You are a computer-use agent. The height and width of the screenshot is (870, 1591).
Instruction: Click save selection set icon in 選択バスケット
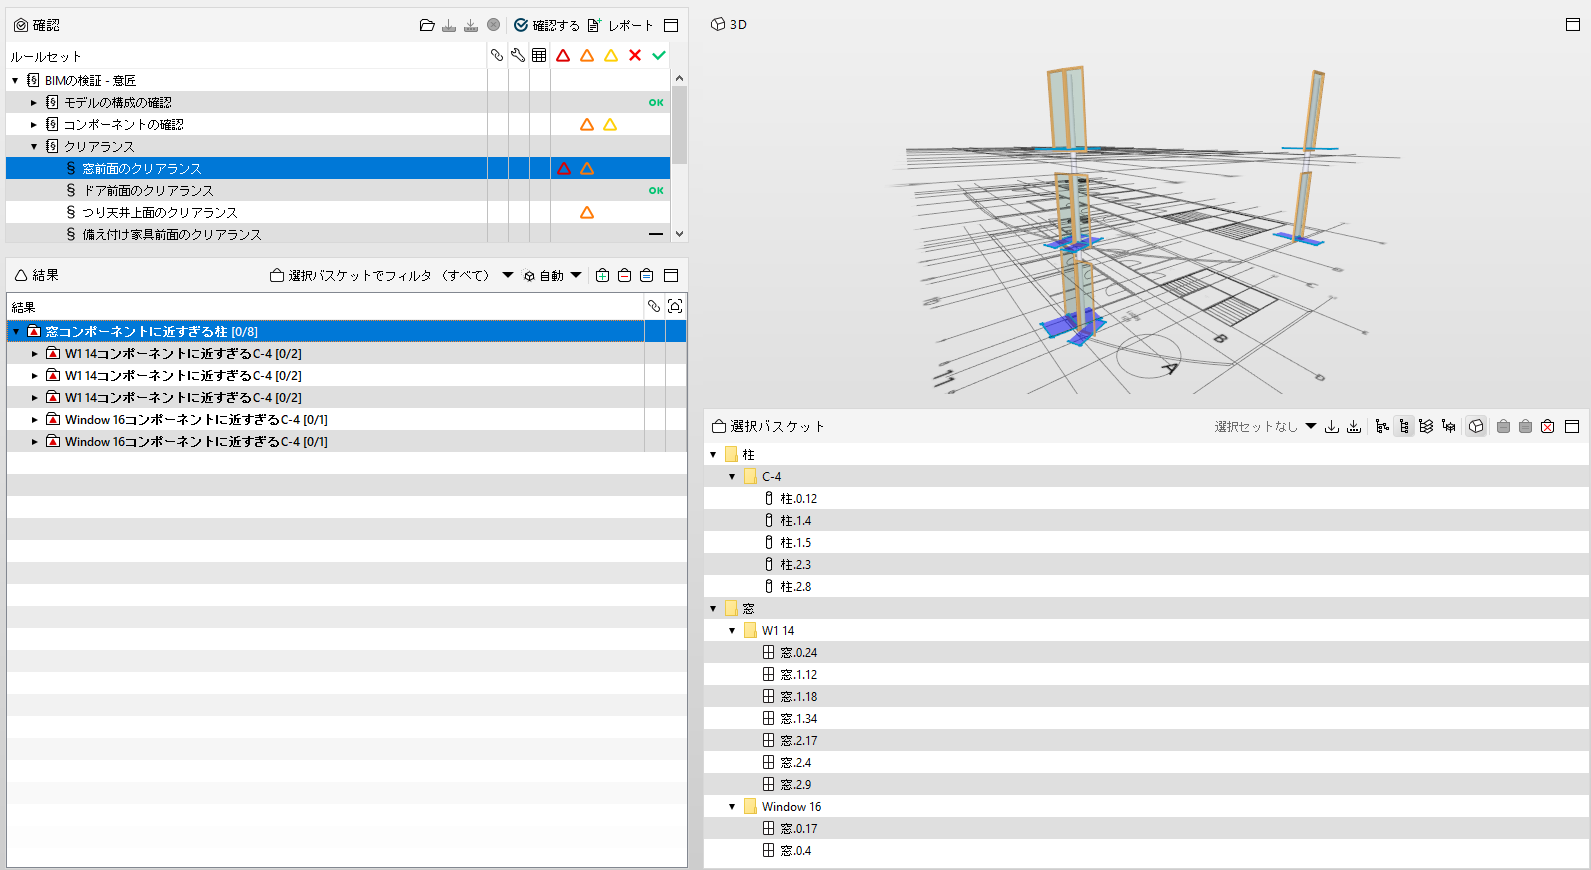coord(1354,426)
